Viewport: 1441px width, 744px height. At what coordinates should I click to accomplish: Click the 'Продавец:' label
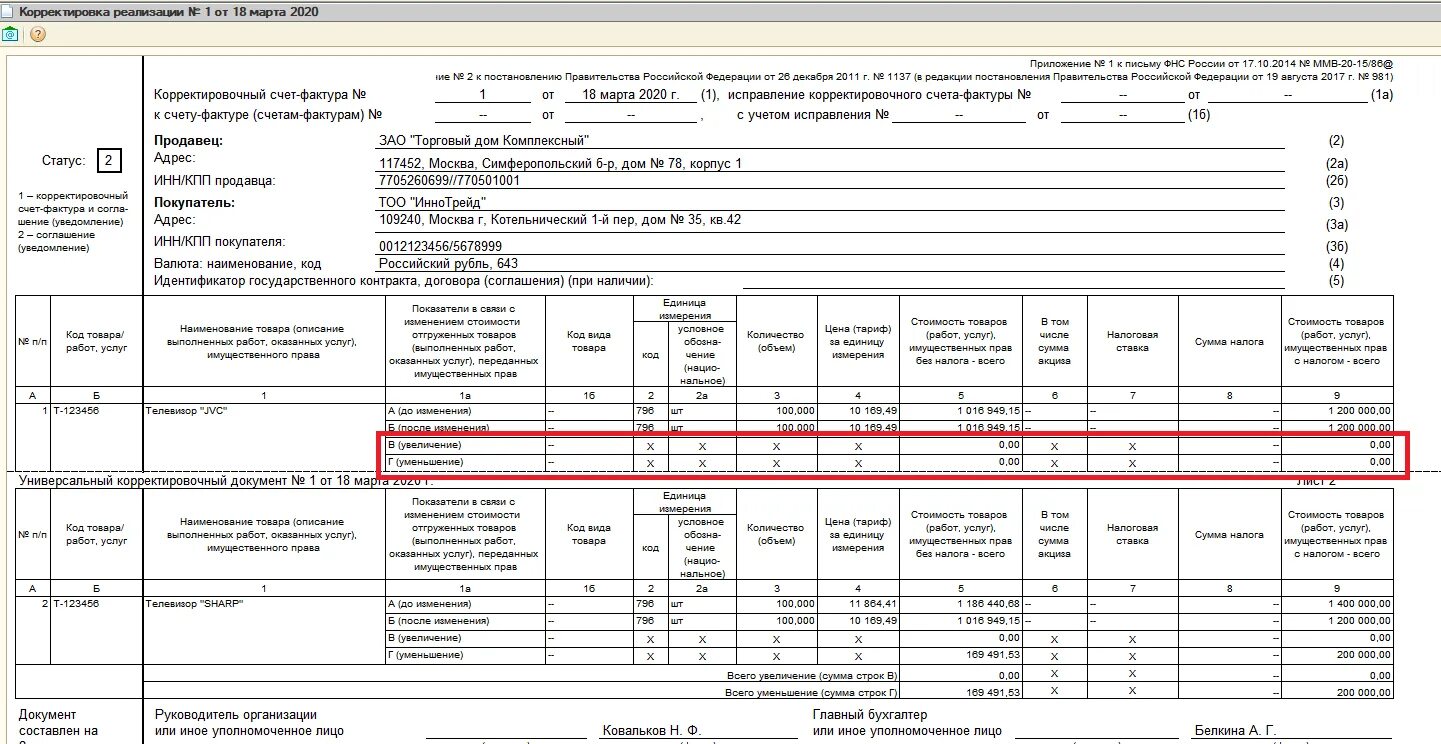coord(188,141)
